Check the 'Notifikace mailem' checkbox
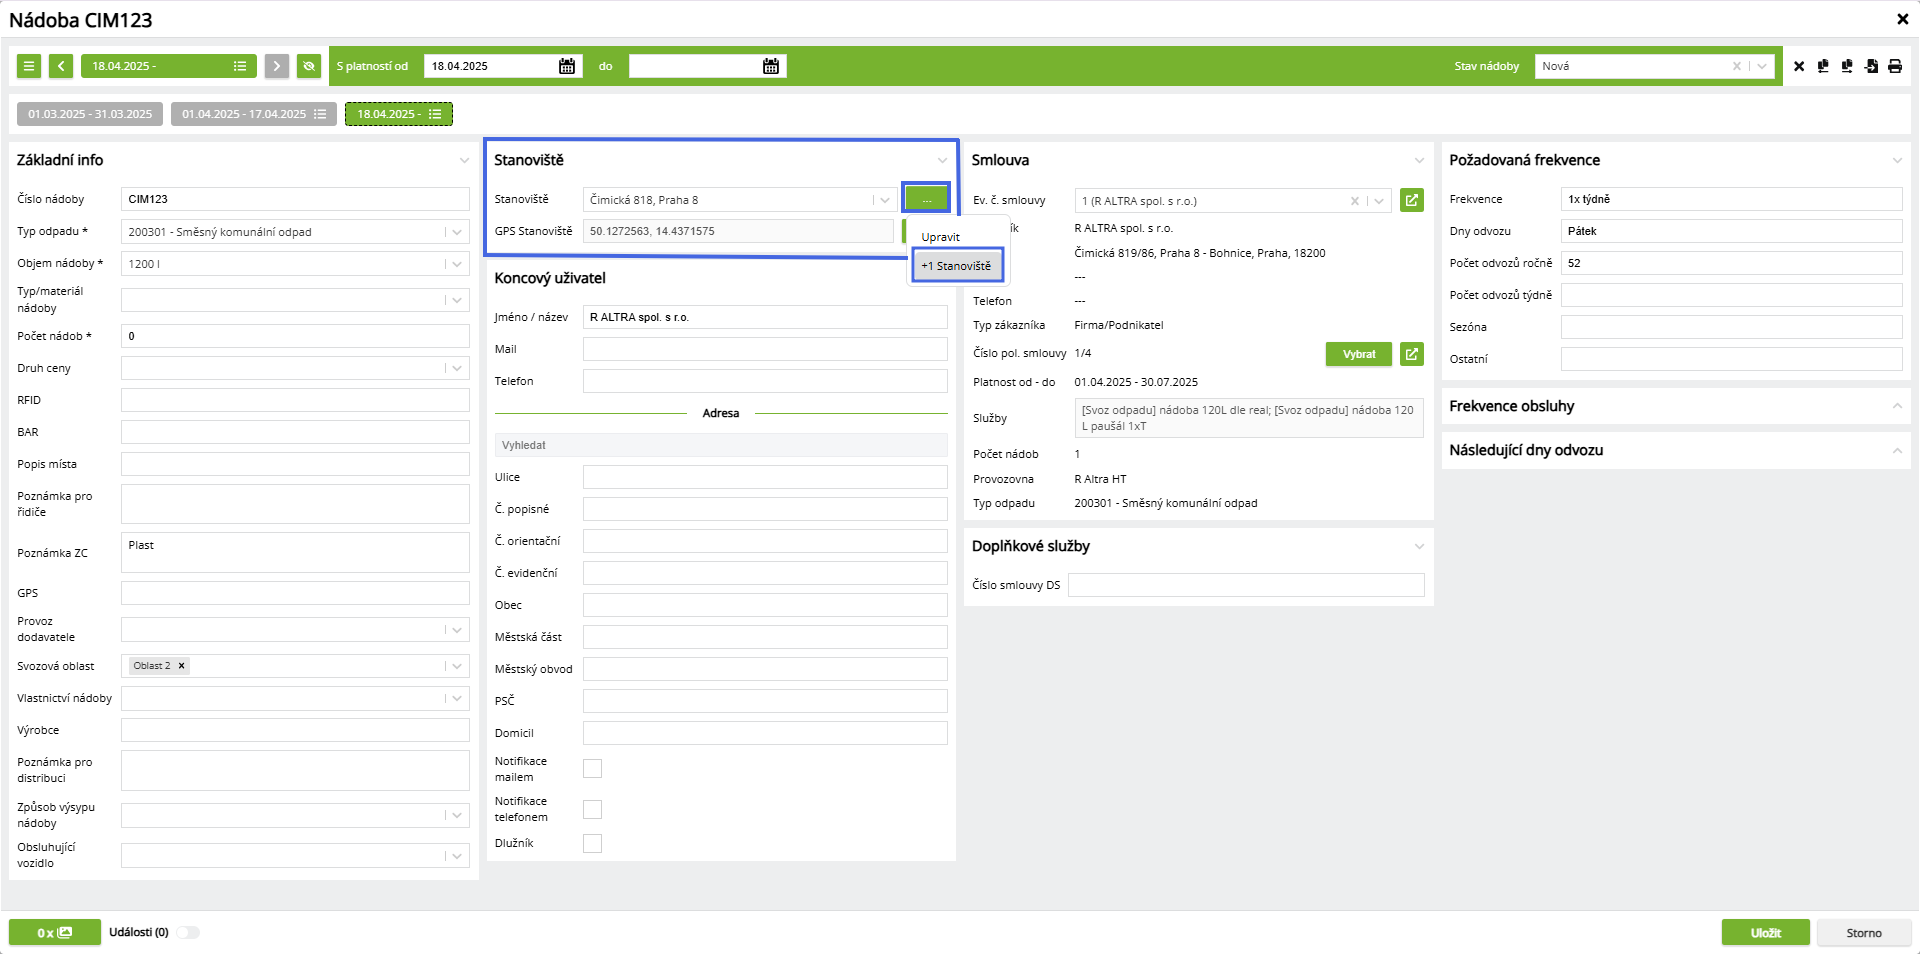The width and height of the screenshot is (1920, 954). (x=592, y=768)
